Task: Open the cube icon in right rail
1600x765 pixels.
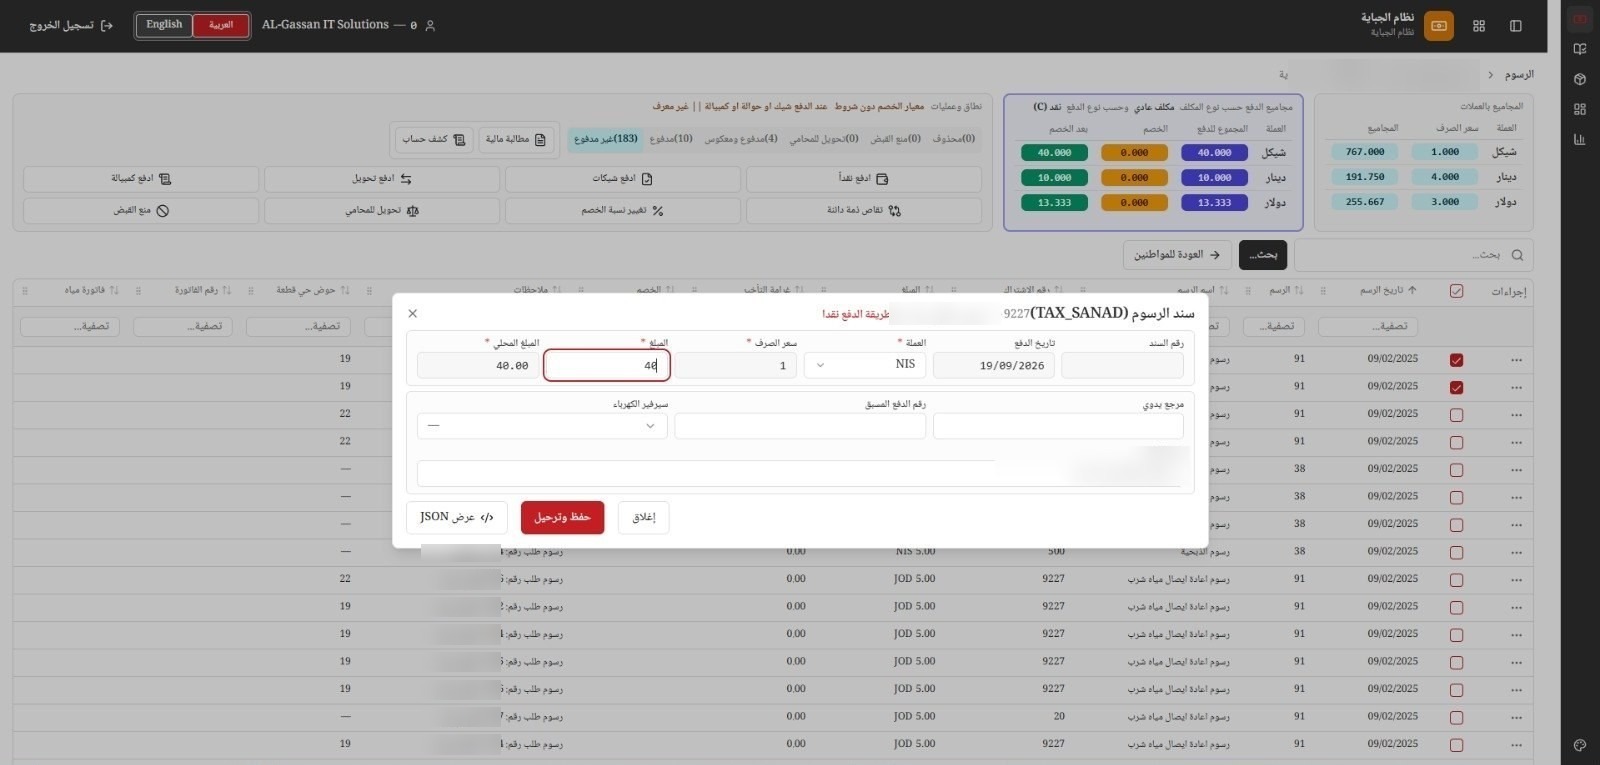Action: [1580, 79]
